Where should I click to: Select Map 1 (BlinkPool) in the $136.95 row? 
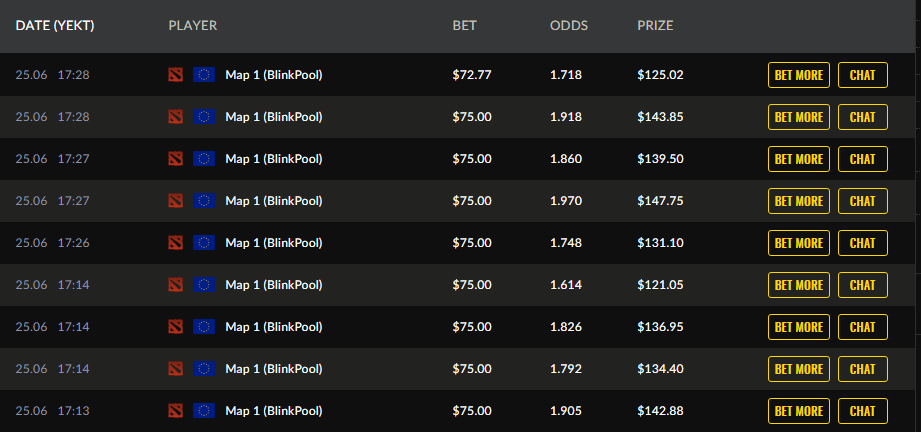coord(274,327)
